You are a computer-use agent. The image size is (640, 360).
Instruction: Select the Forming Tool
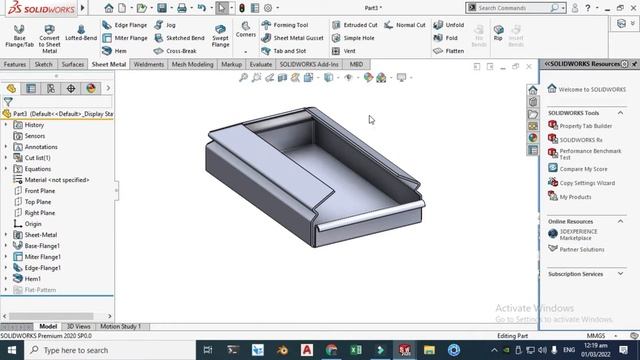284,25
